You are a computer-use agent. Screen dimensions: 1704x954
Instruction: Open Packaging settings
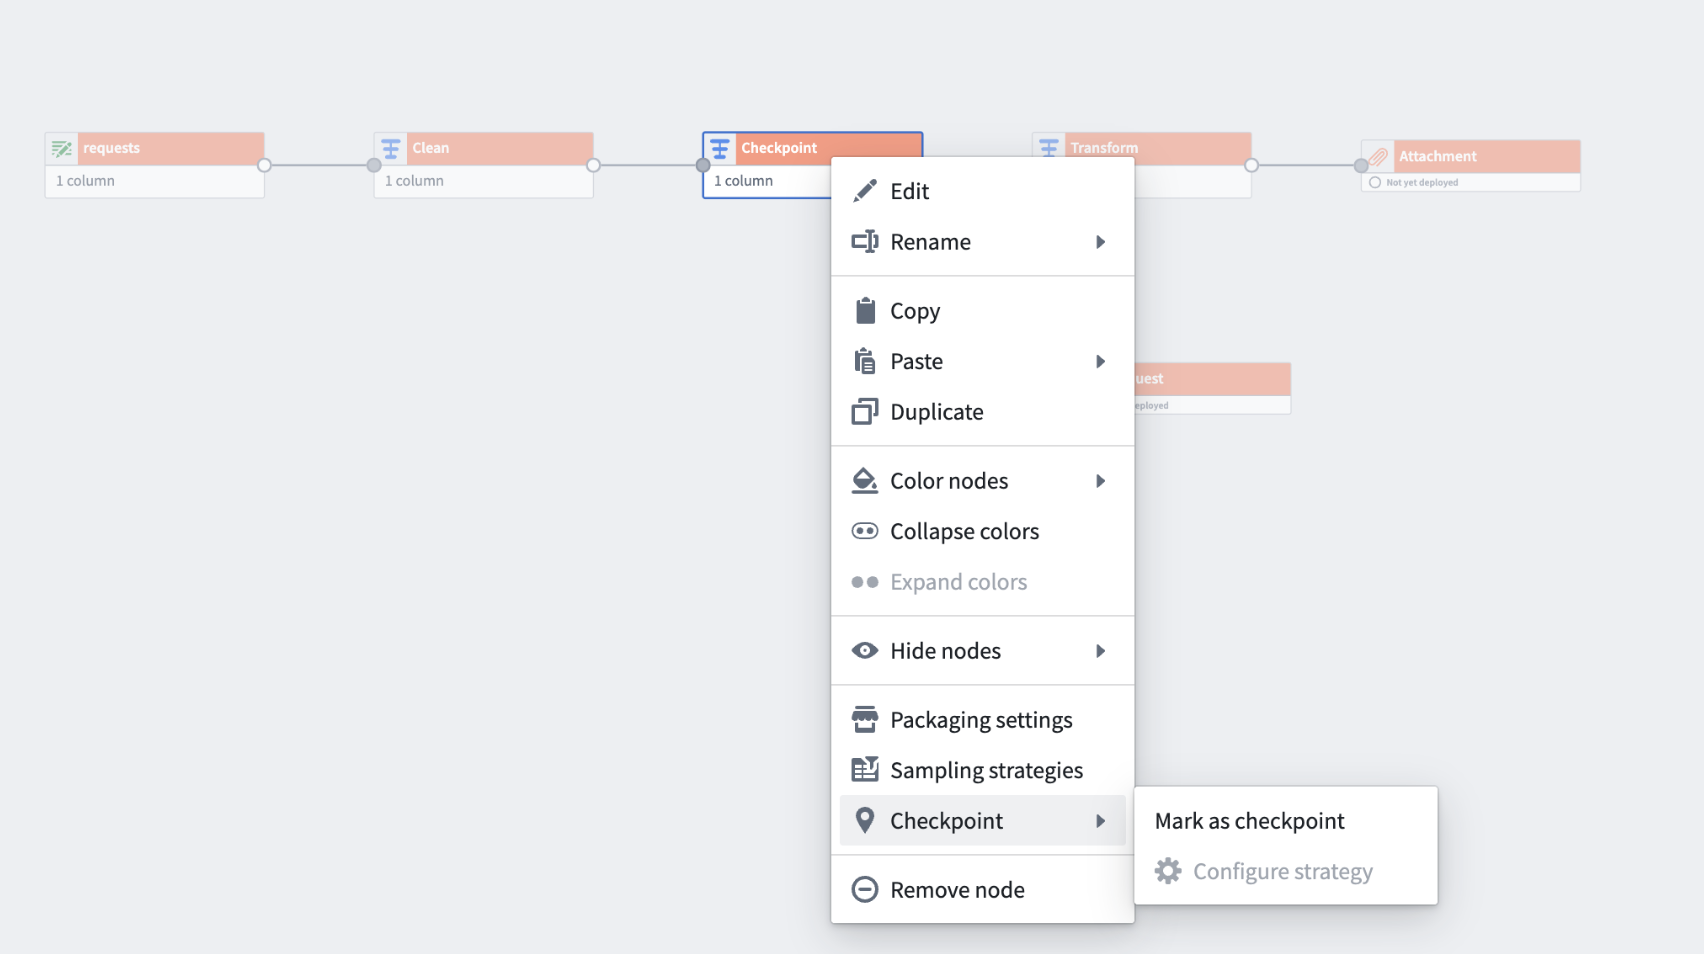click(982, 720)
